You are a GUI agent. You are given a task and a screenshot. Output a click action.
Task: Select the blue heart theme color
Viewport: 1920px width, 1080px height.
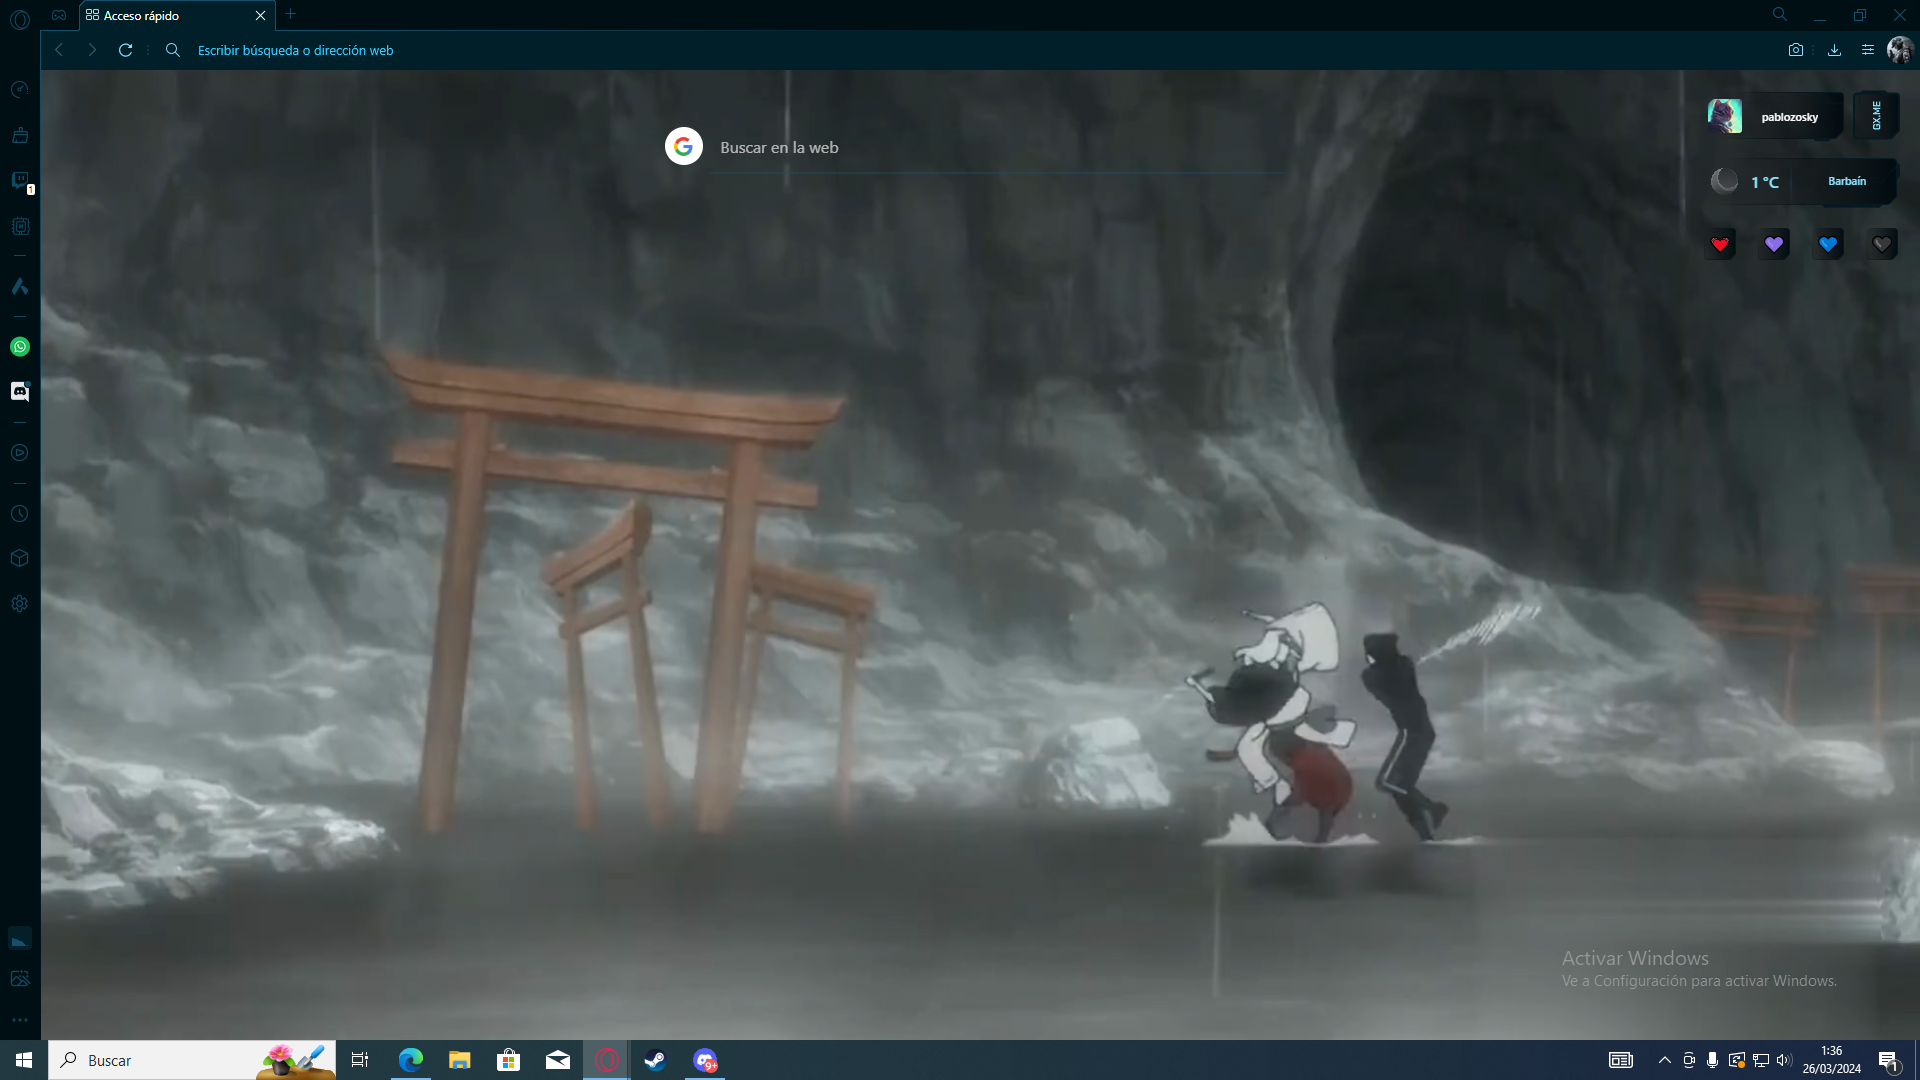tap(1828, 244)
